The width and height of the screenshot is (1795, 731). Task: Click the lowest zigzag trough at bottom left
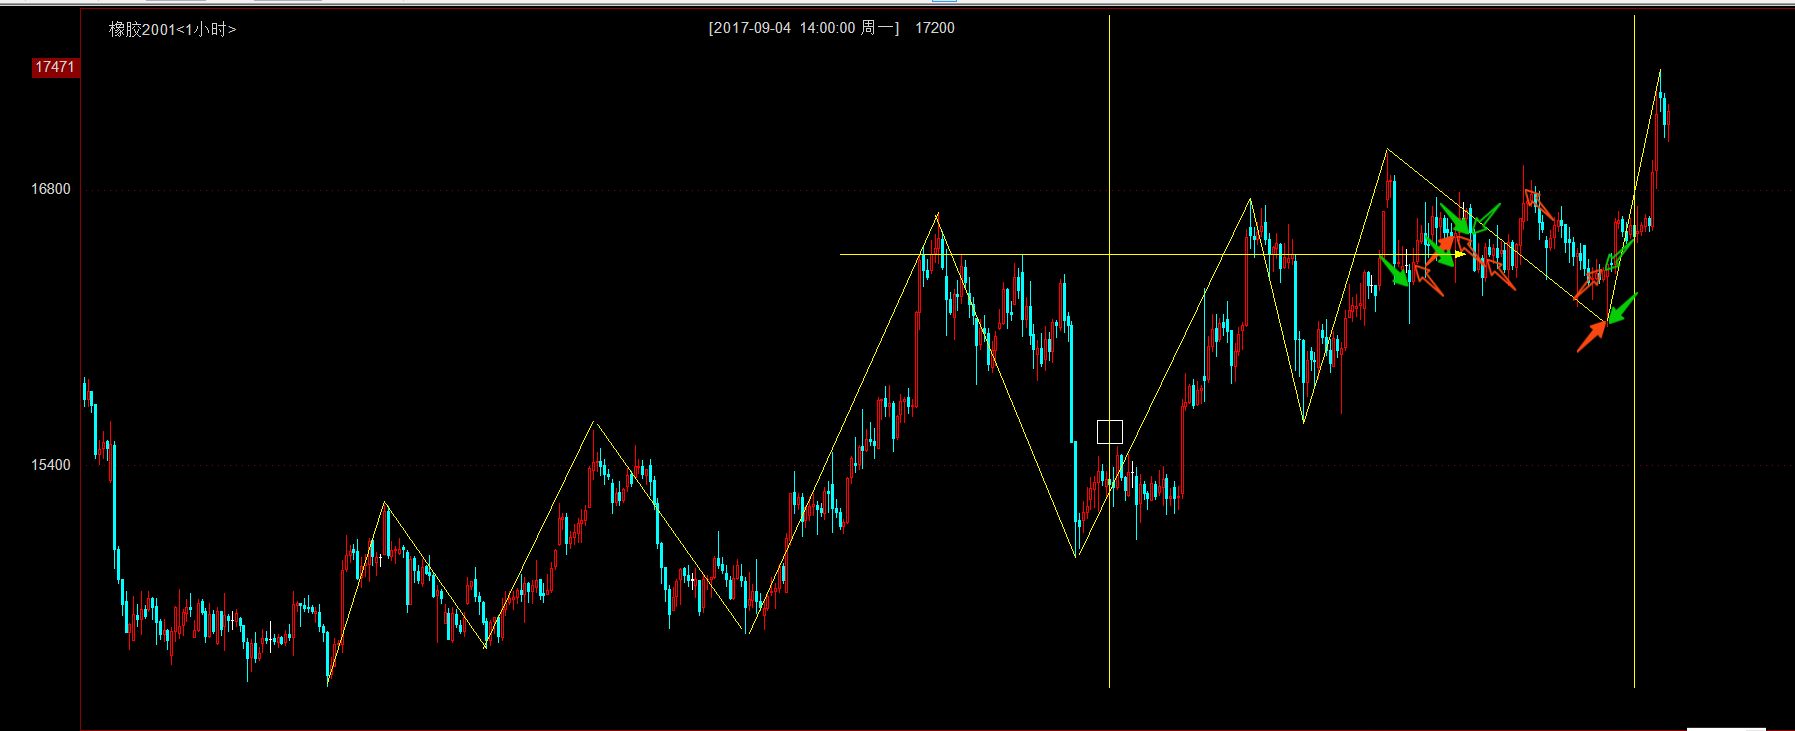[328, 683]
